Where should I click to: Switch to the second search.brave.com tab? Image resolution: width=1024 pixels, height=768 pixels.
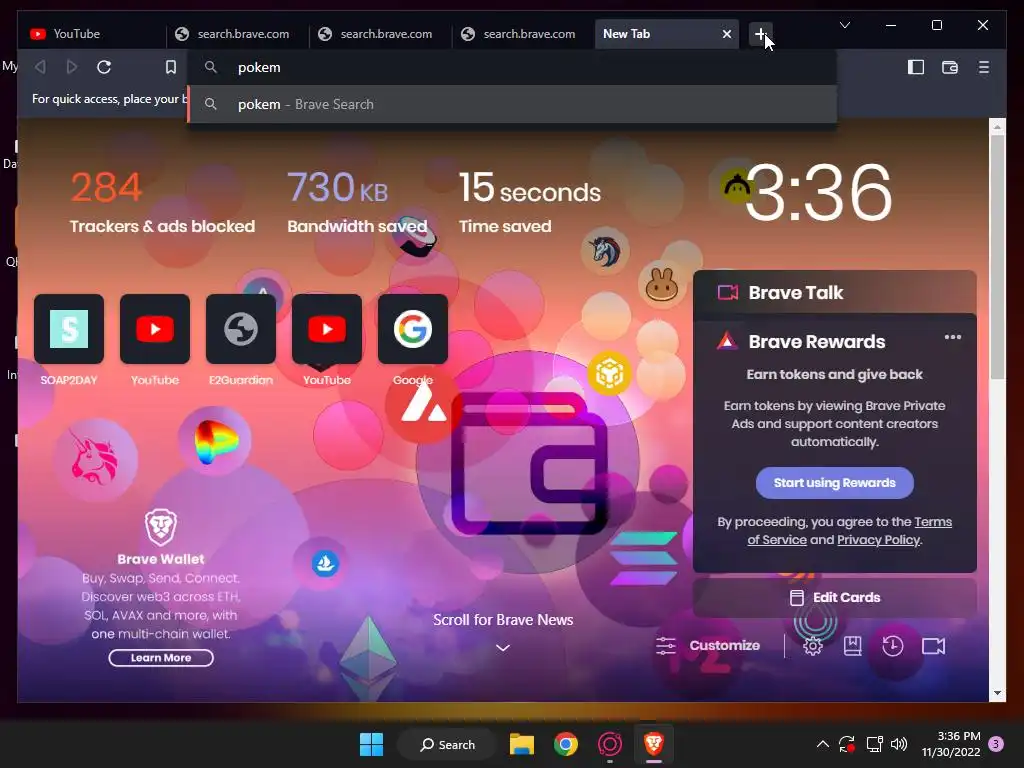tap(381, 34)
